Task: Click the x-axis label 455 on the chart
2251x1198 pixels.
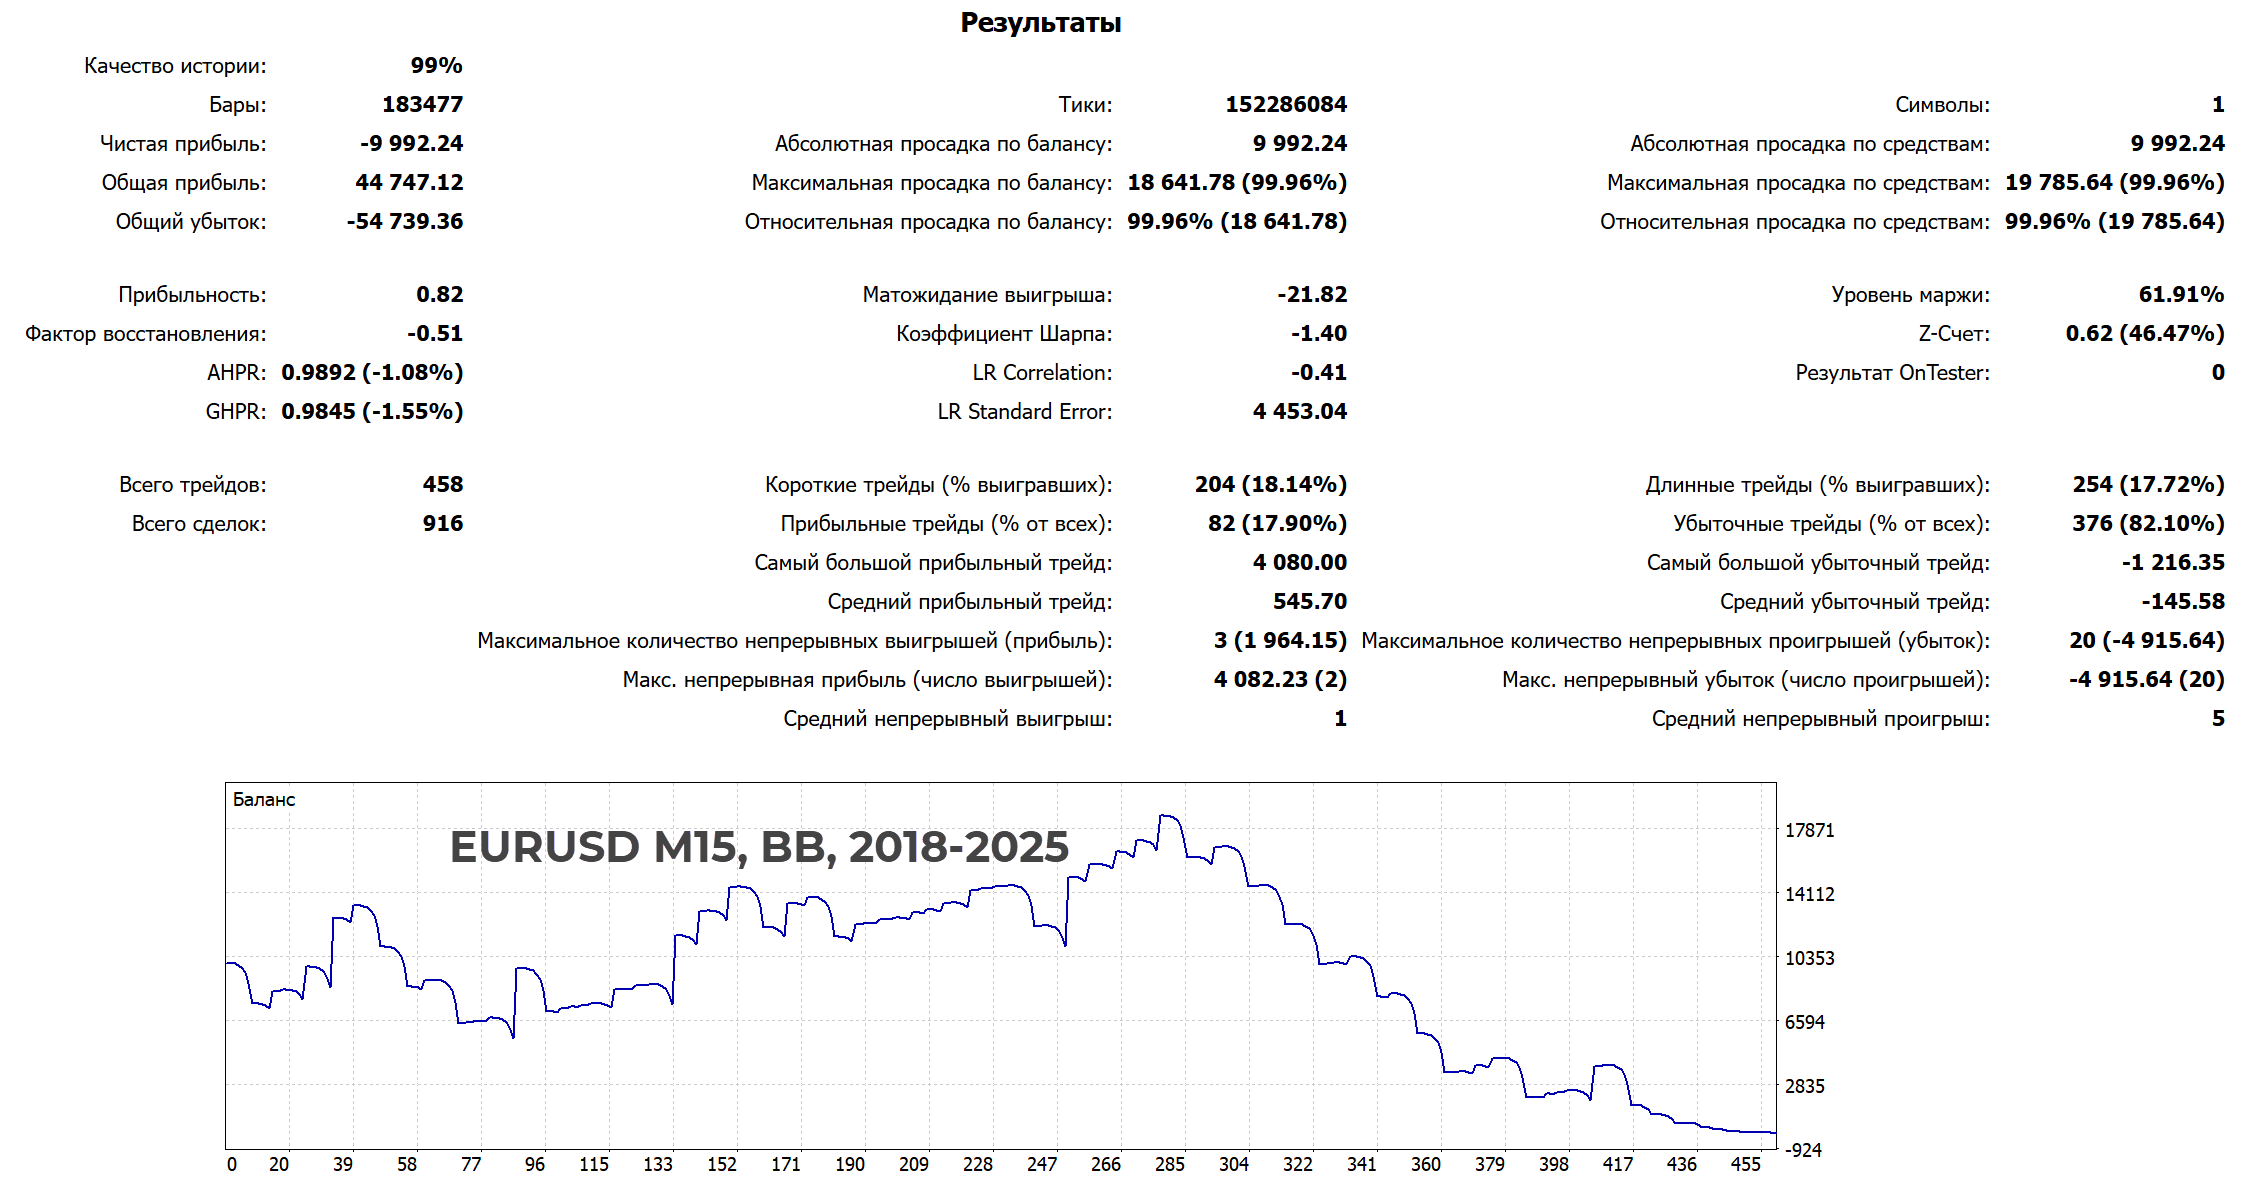Action: (x=1745, y=1164)
